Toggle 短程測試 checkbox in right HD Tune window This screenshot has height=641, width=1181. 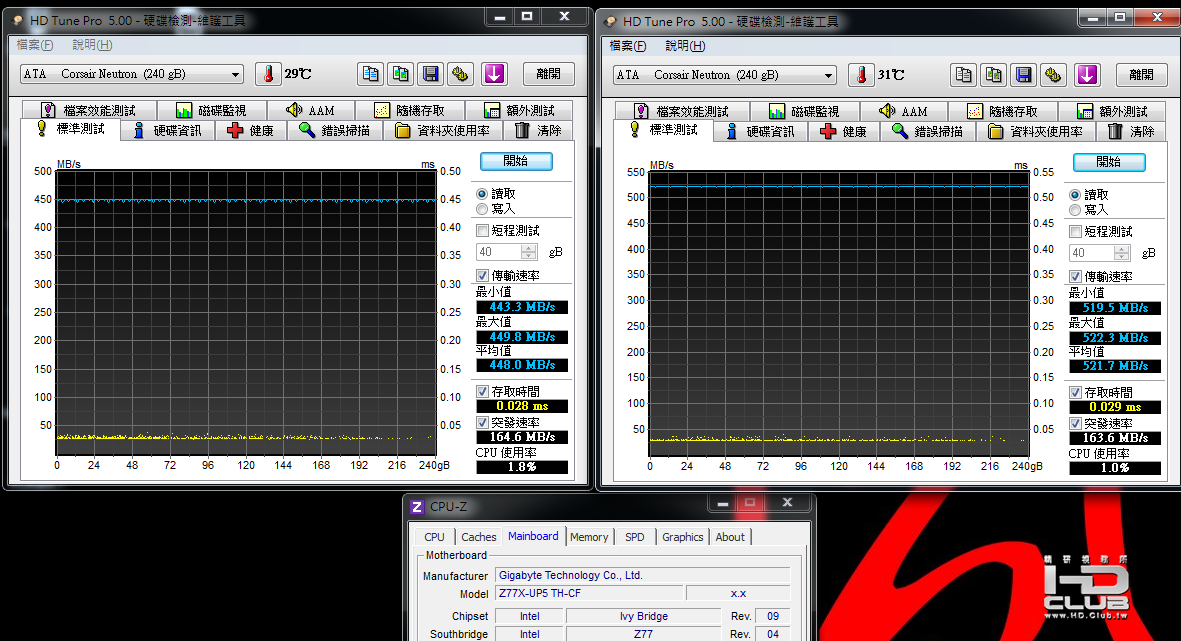coord(1076,231)
